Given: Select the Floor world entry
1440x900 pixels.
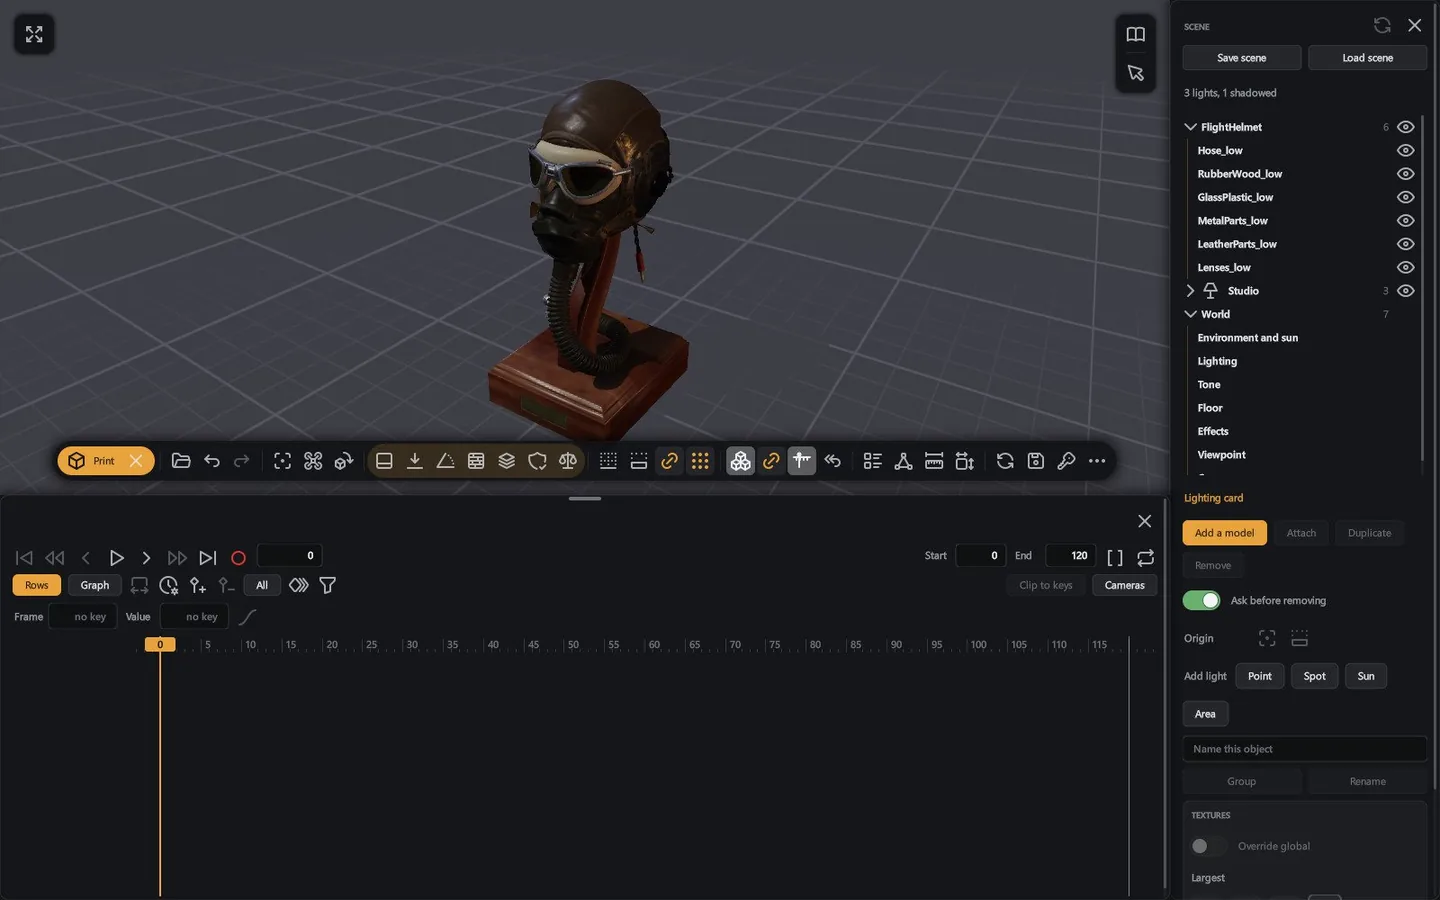Looking at the screenshot, I should tap(1210, 408).
